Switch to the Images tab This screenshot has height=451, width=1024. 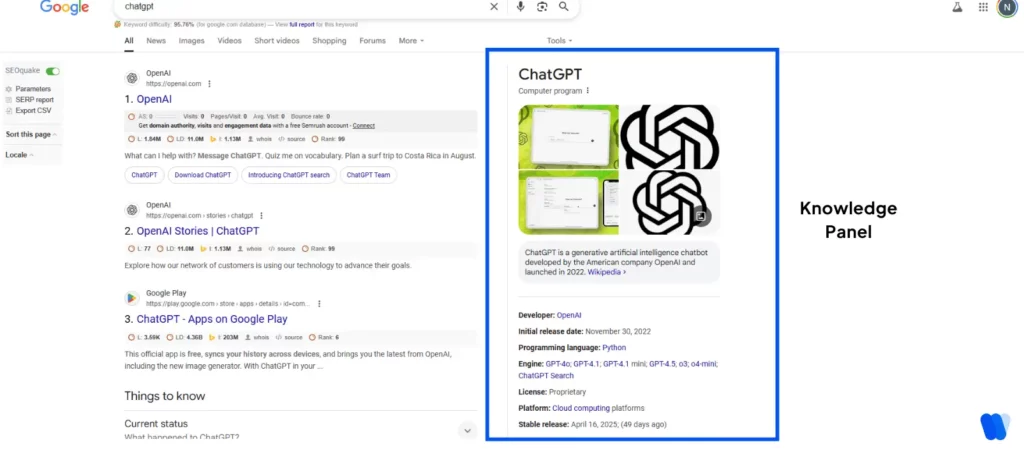(191, 40)
